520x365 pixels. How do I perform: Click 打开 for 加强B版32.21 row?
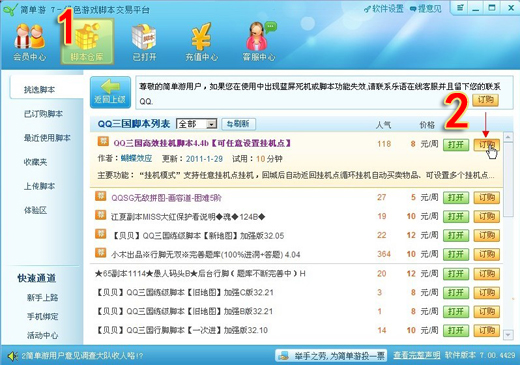(456, 312)
